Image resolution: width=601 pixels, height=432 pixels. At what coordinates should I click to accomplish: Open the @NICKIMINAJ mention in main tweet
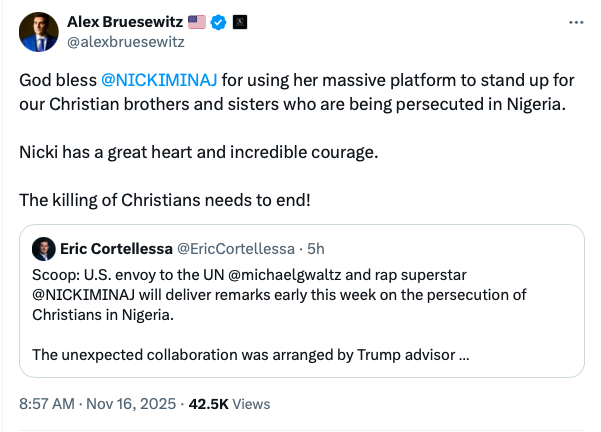coord(160,79)
